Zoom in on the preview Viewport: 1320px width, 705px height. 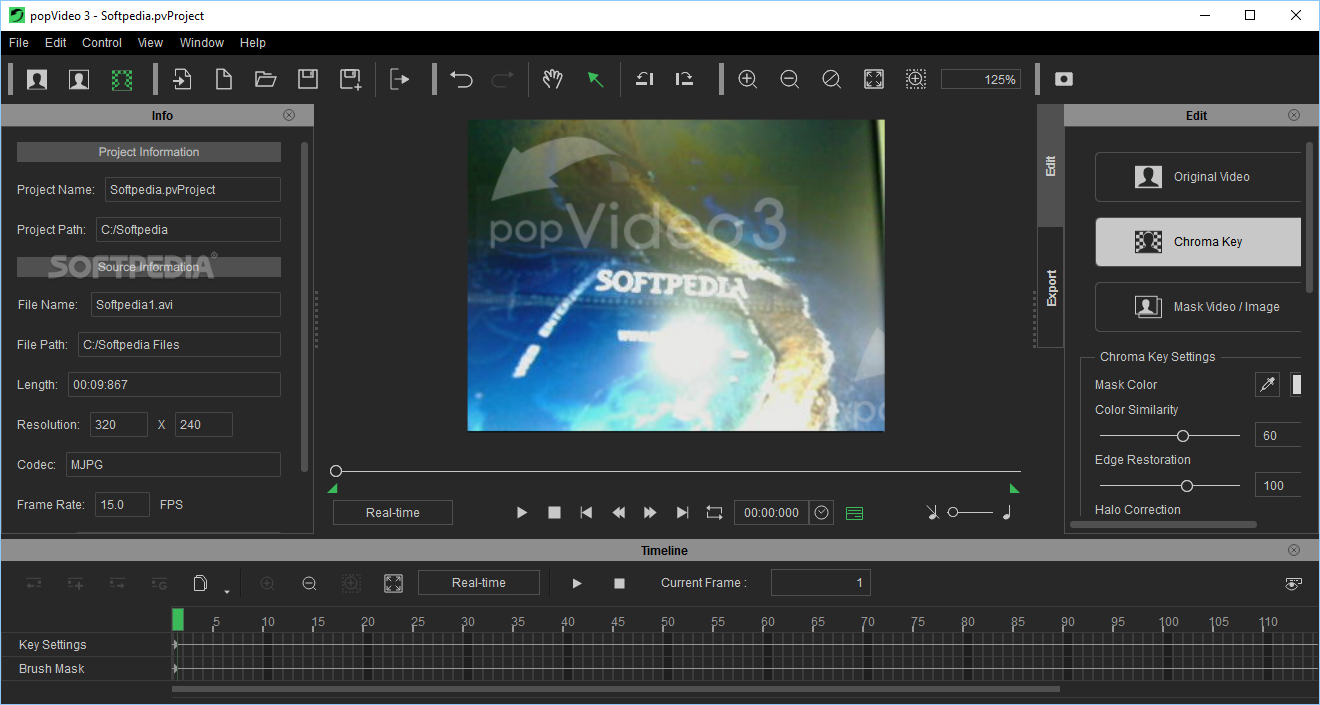[747, 79]
